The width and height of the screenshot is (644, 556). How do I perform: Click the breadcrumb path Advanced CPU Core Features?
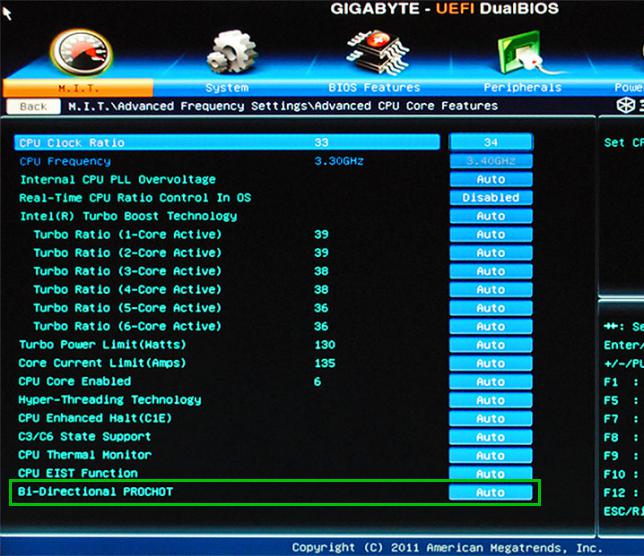point(407,106)
